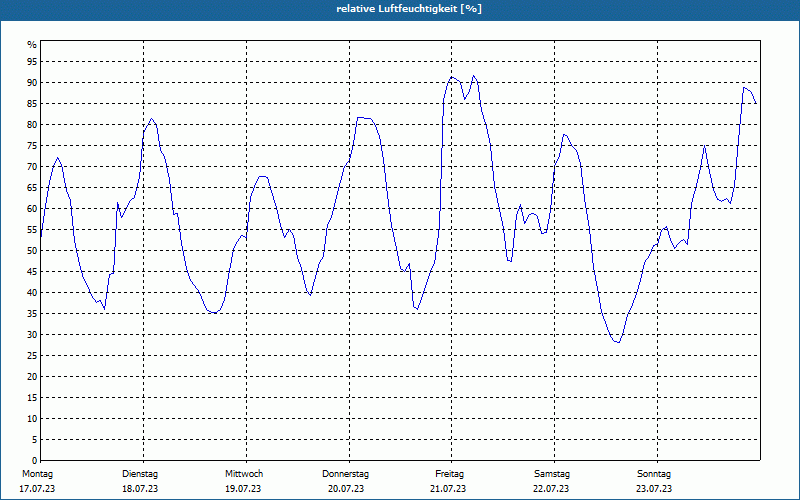Click the y-axis value 10

pos(32,418)
